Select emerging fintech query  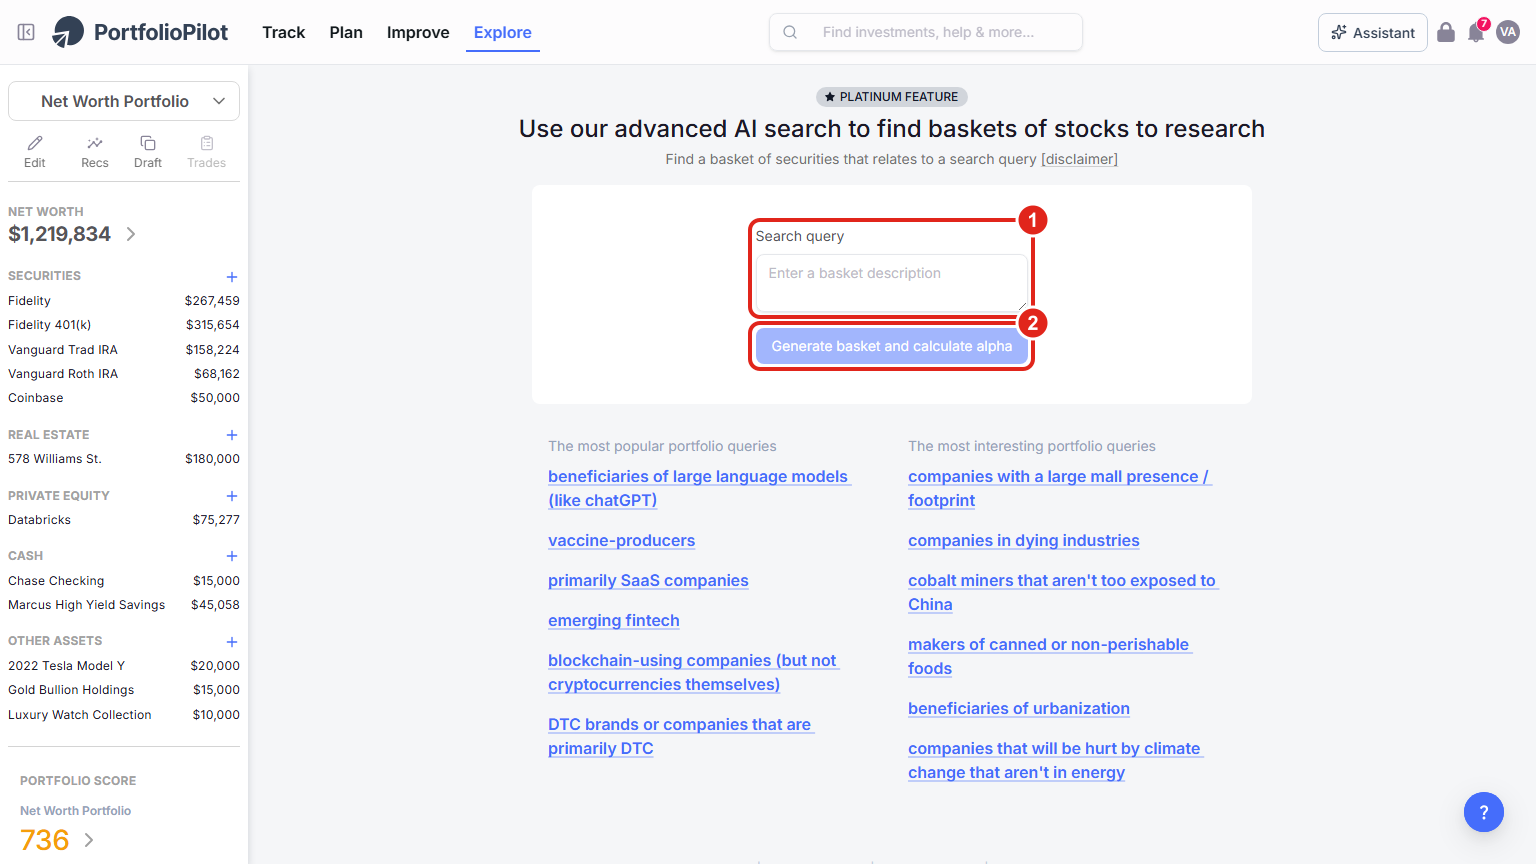[x=614, y=620]
